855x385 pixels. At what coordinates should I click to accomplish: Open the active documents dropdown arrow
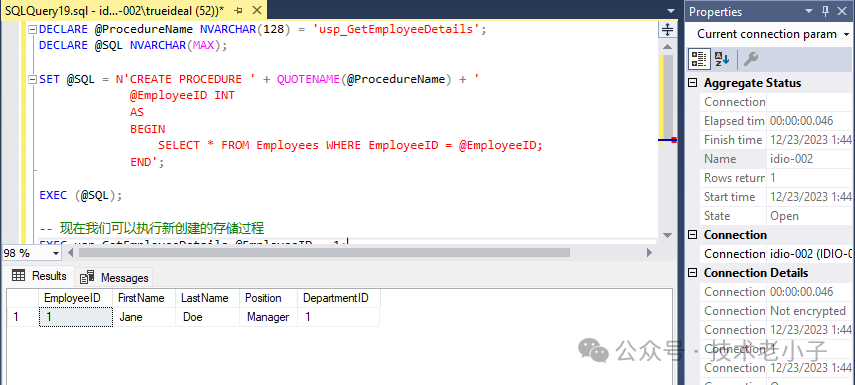coord(670,11)
